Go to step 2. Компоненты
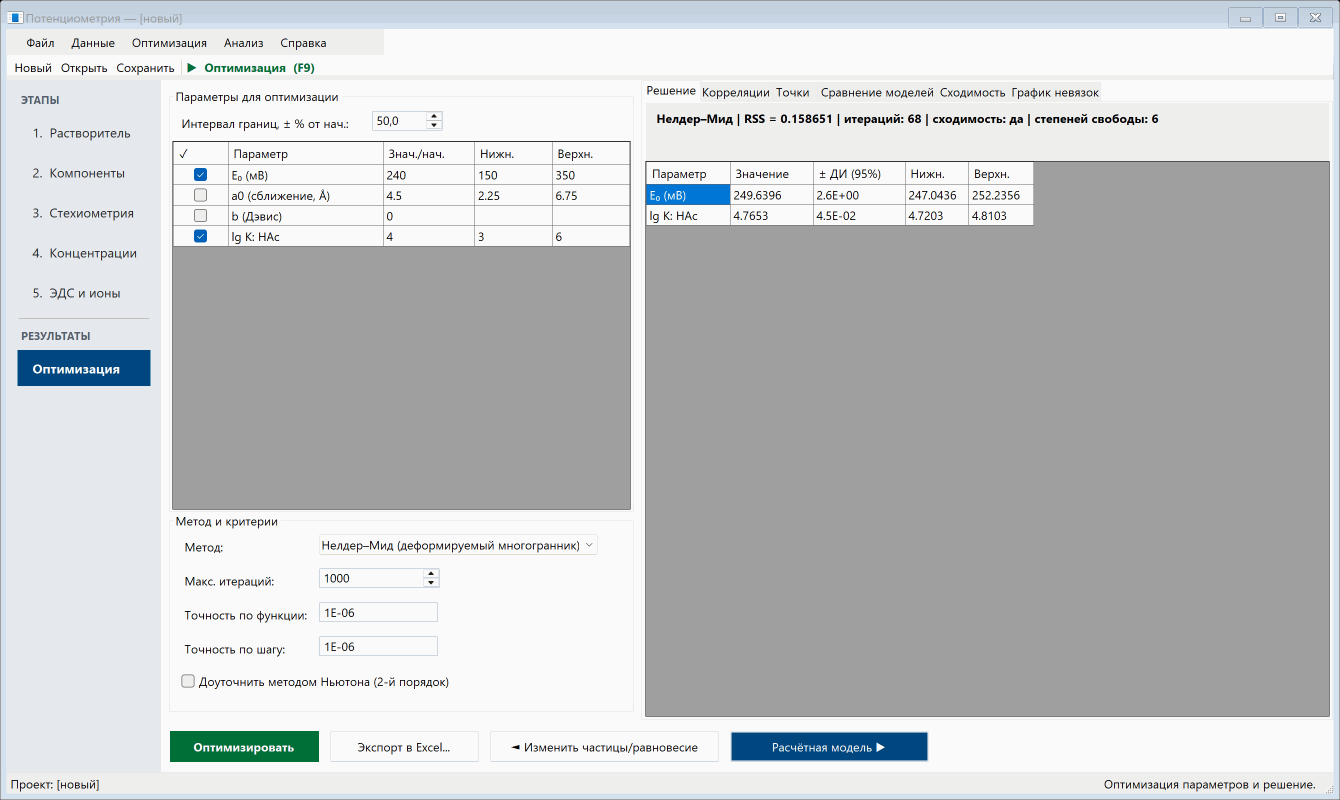Screen dimensions: 1340x800 tap(84, 173)
